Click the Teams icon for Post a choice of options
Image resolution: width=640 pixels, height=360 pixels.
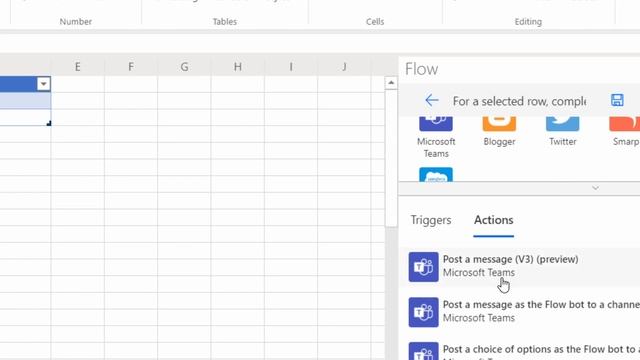click(423, 351)
